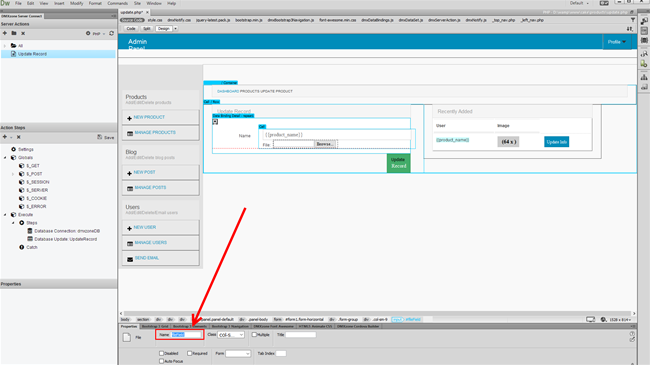
Task: Expand the $_POST global node
Action: point(13,174)
